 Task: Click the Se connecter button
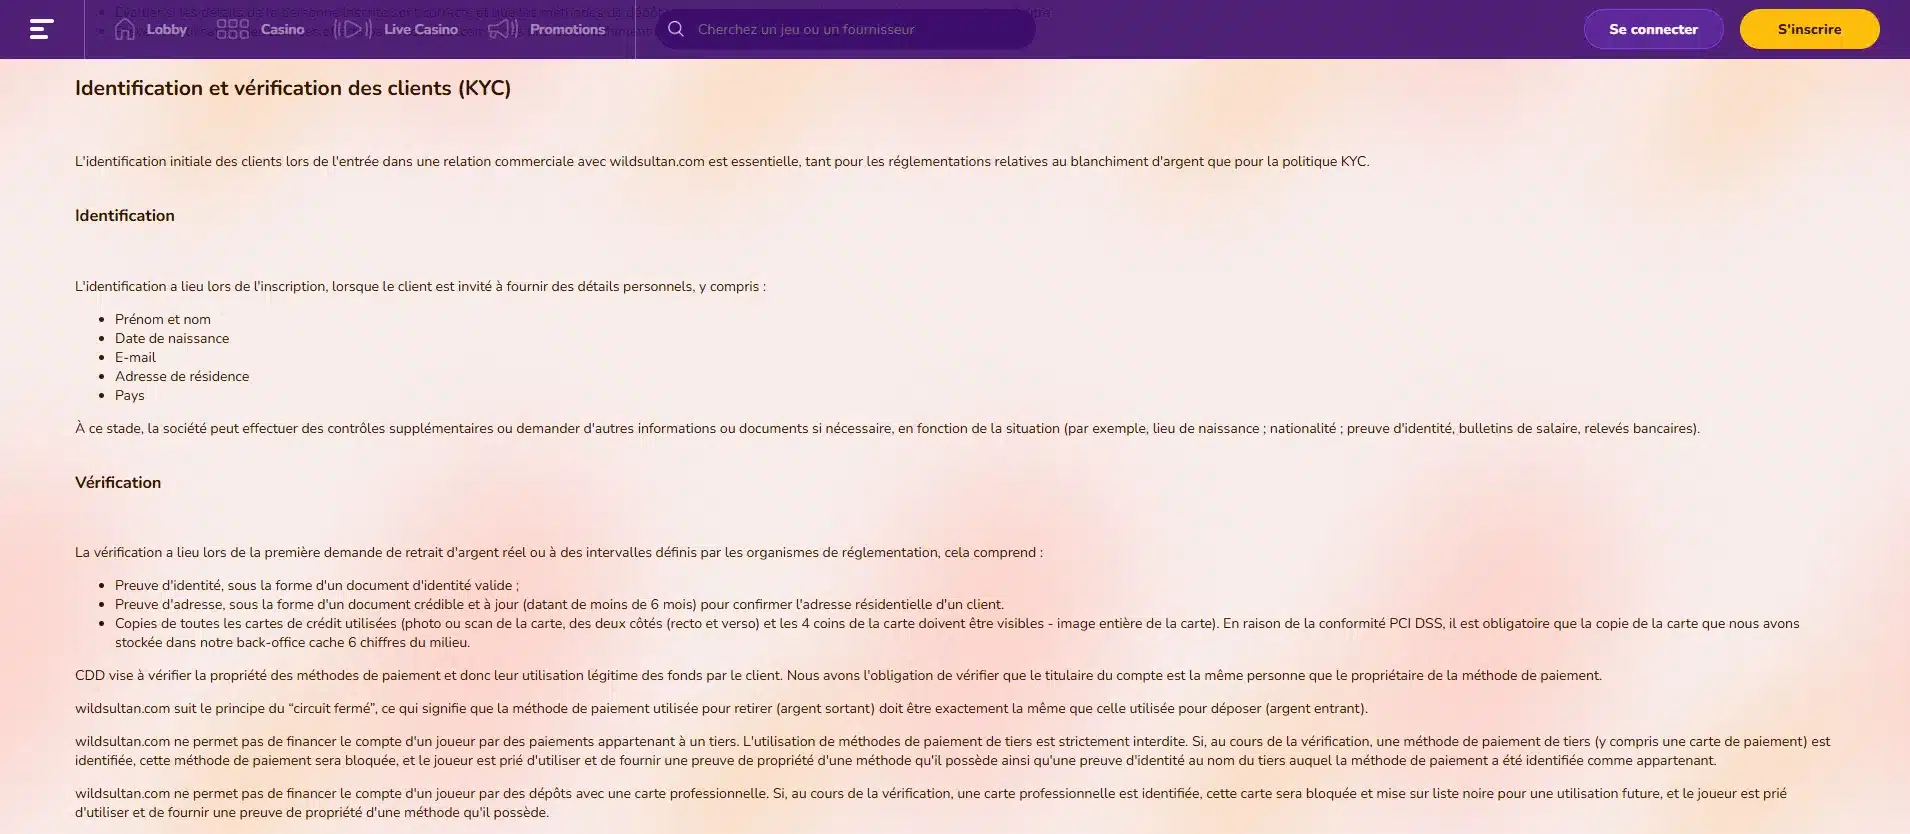click(1653, 29)
